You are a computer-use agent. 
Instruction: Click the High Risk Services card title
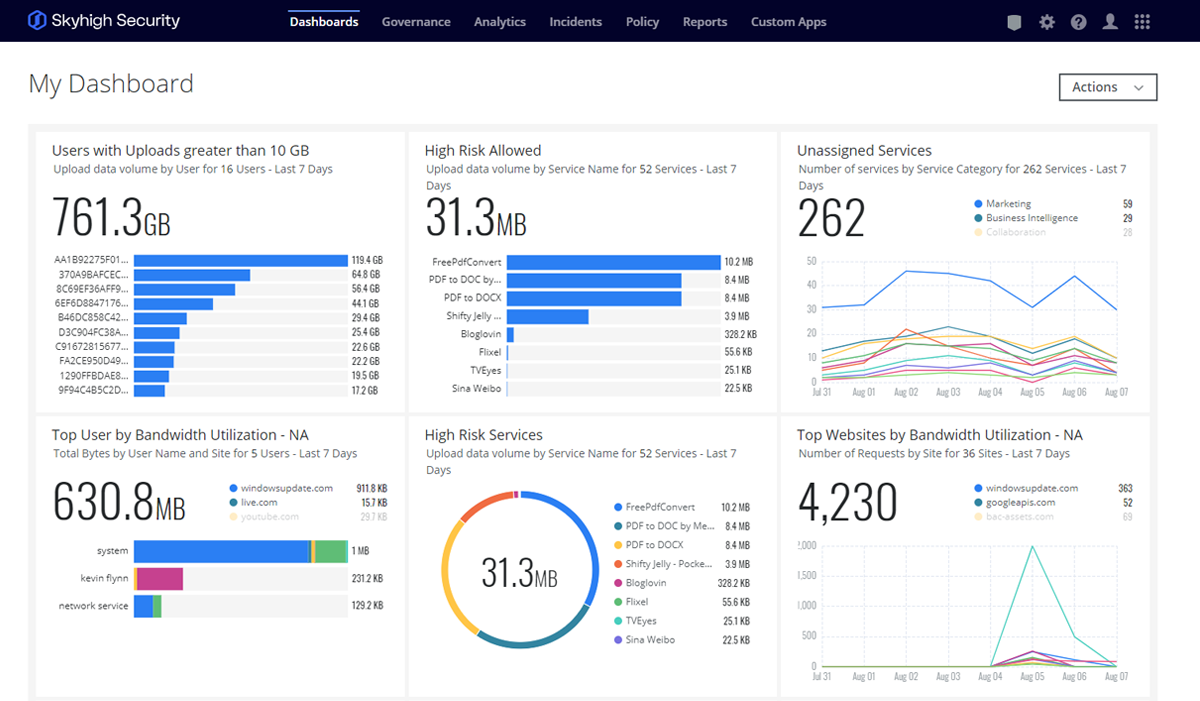click(x=483, y=435)
